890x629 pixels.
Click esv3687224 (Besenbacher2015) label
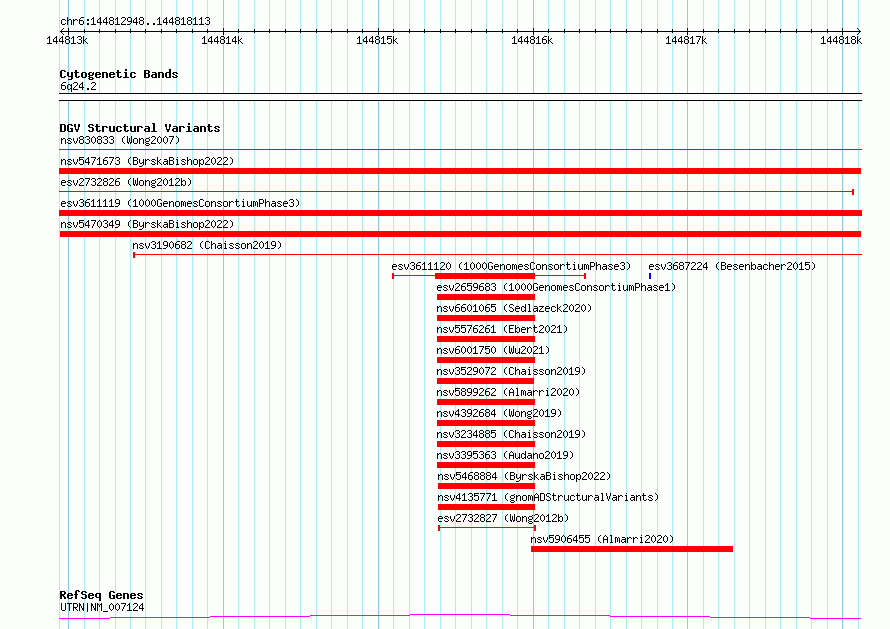click(732, 266)
